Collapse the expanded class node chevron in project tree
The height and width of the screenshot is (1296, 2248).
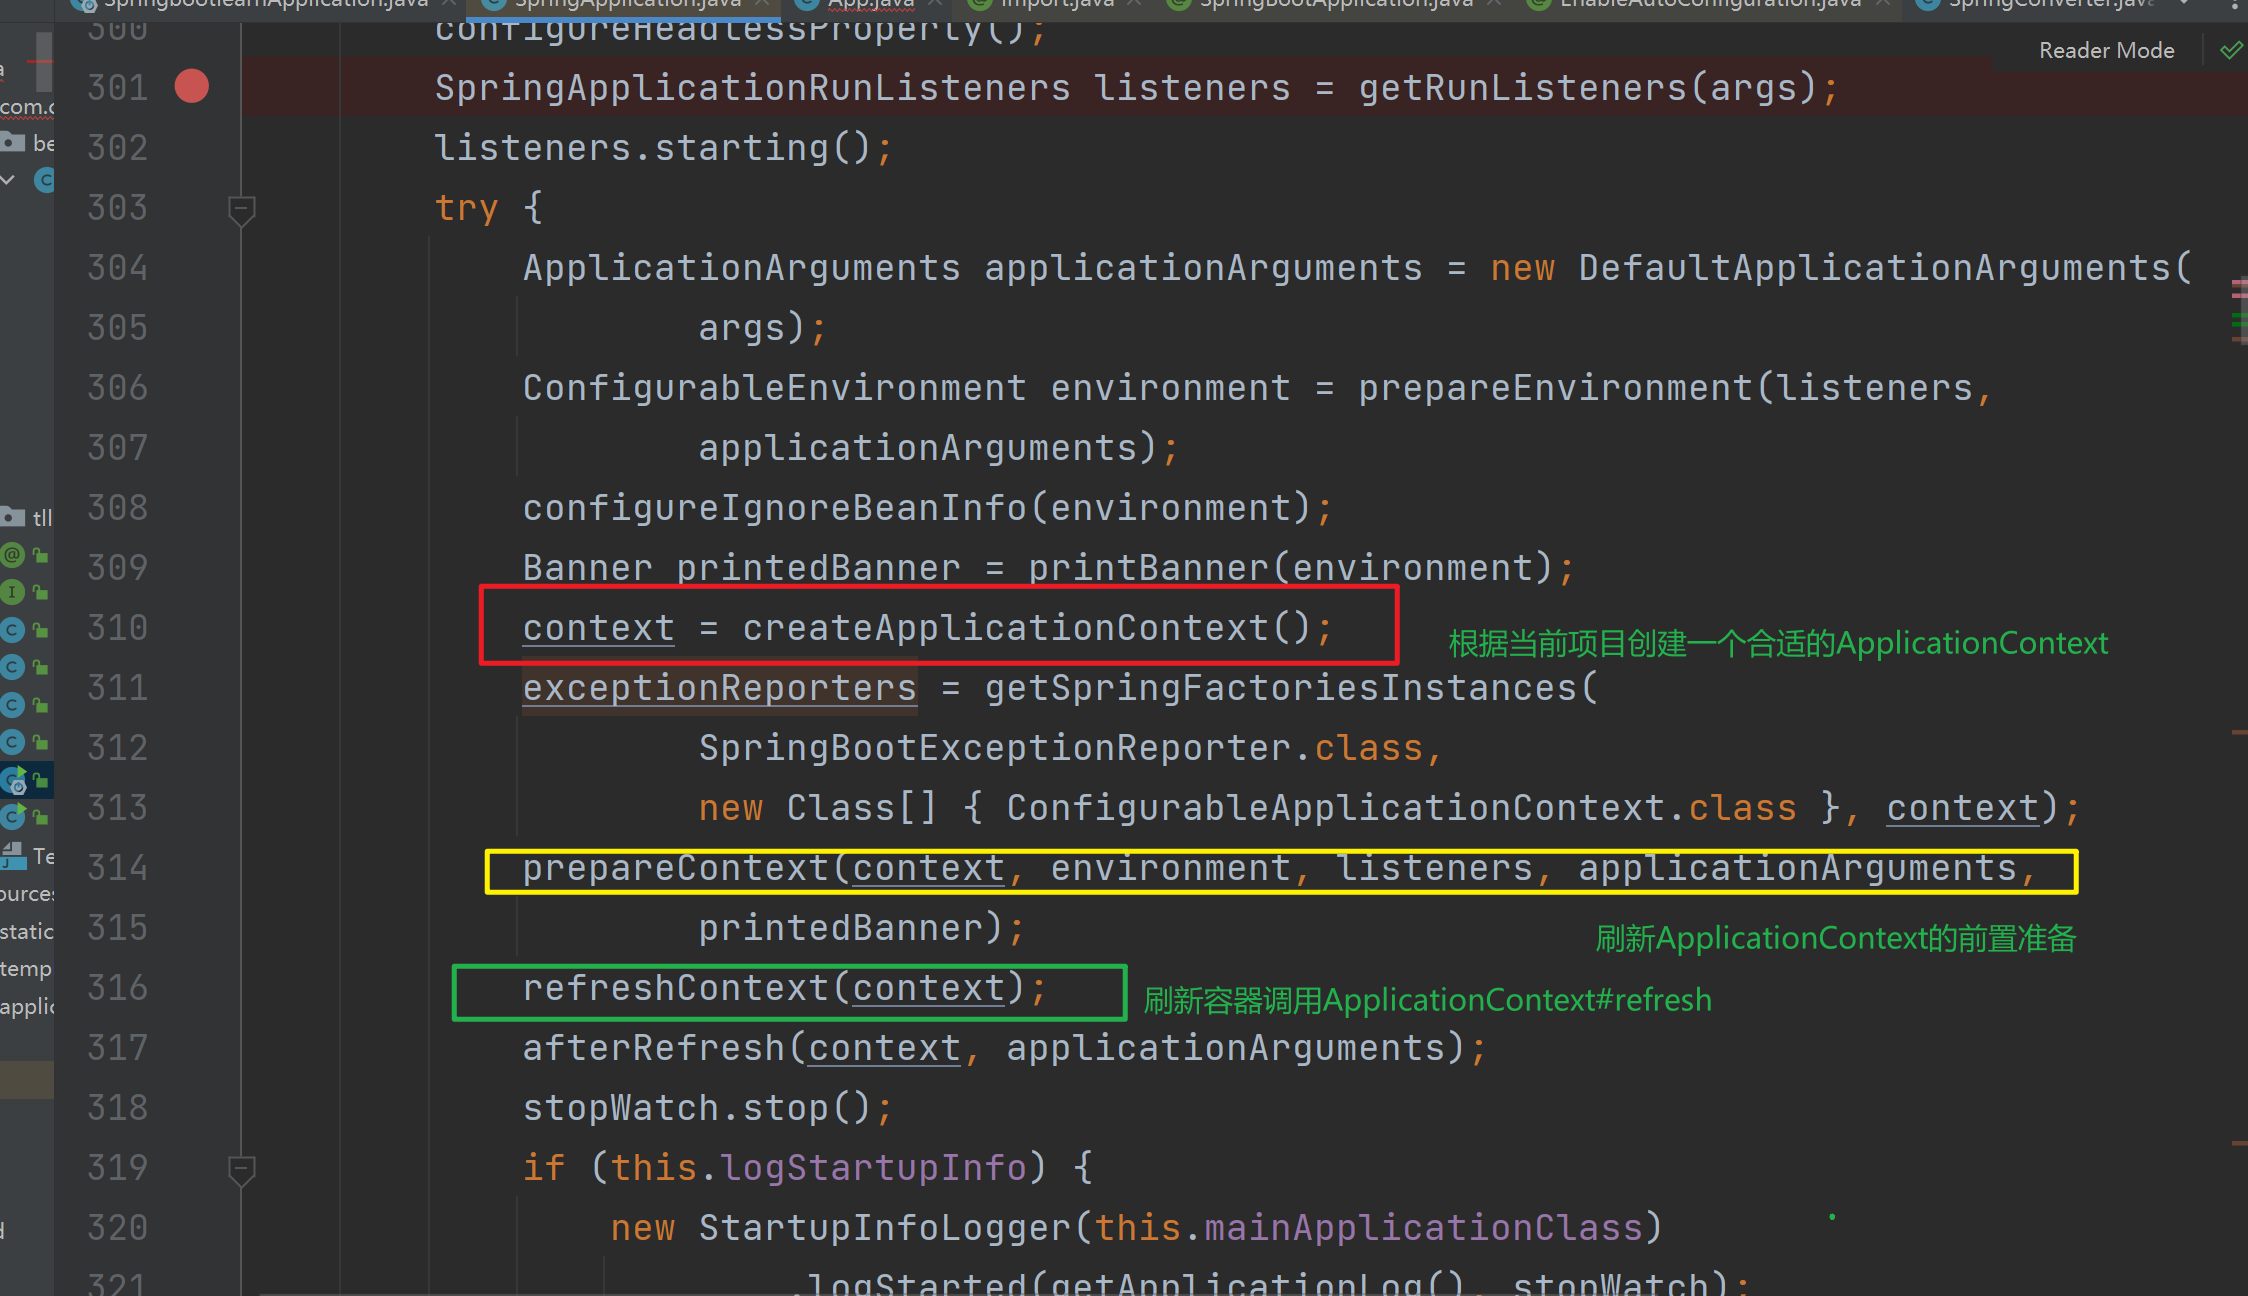8,180
